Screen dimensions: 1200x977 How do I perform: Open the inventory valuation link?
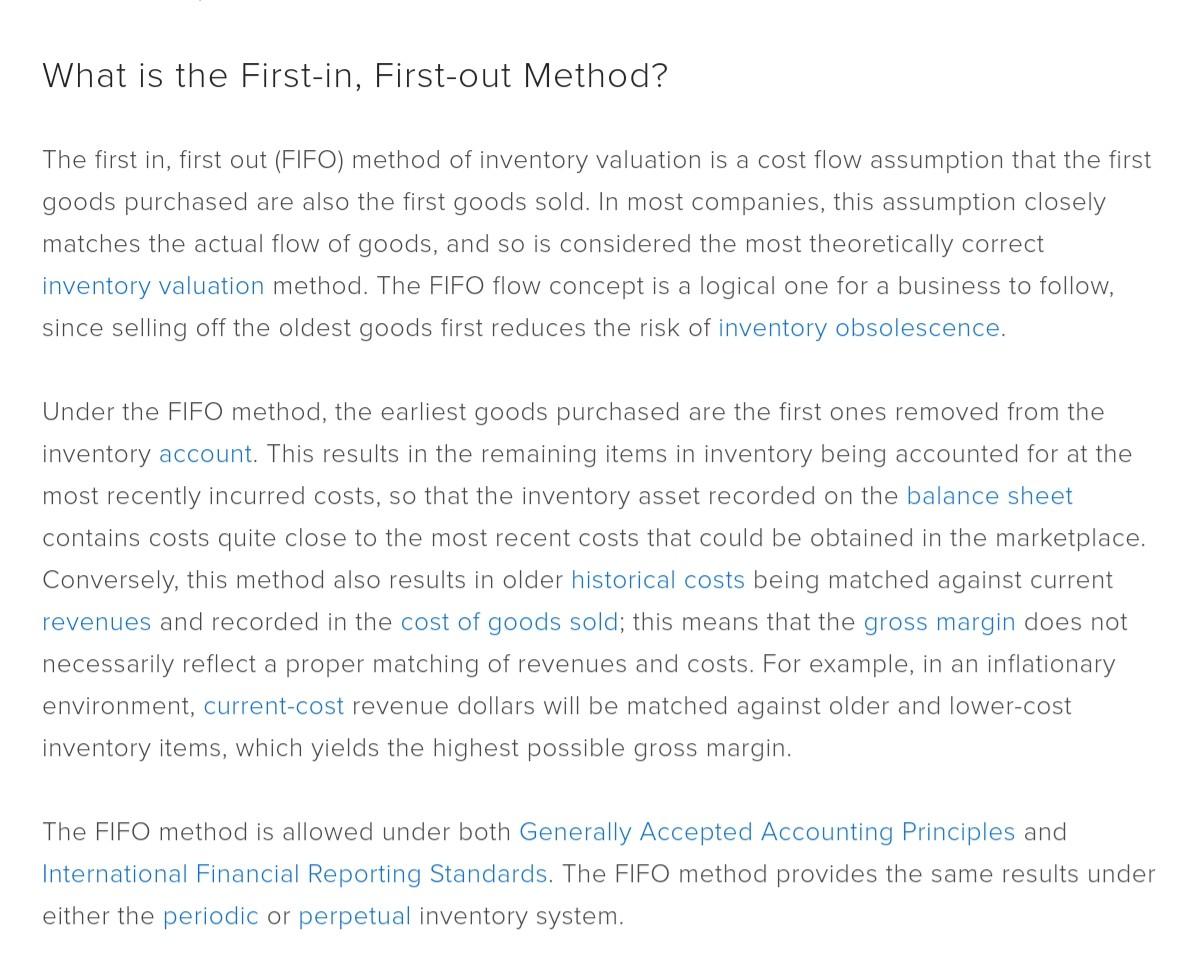pyautogui.click(x=153, y=286)
